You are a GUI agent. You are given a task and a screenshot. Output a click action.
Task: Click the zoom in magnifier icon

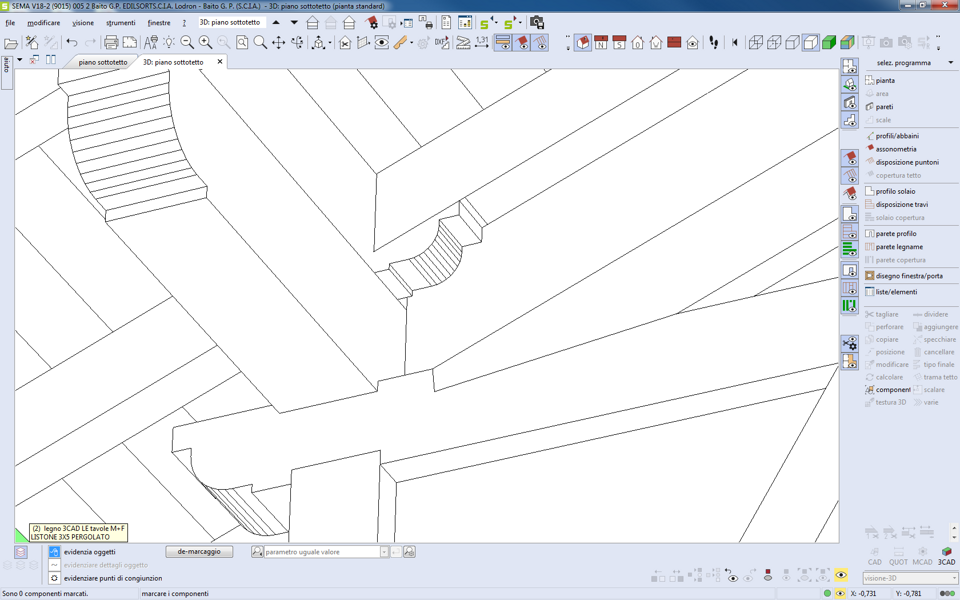[x=205, y=43]
